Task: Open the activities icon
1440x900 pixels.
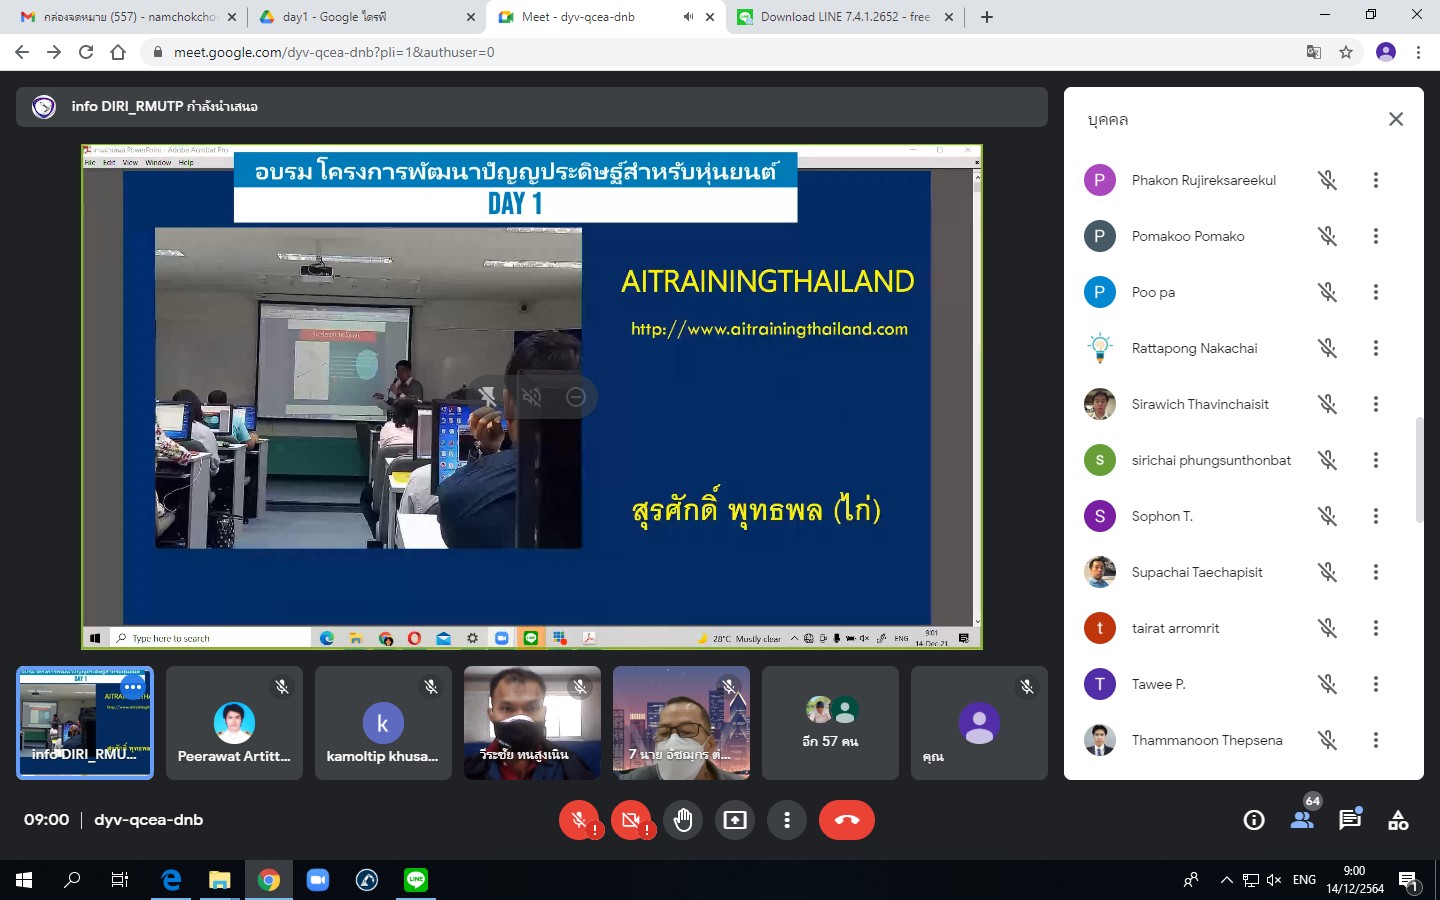Action: pos(1398,820)
